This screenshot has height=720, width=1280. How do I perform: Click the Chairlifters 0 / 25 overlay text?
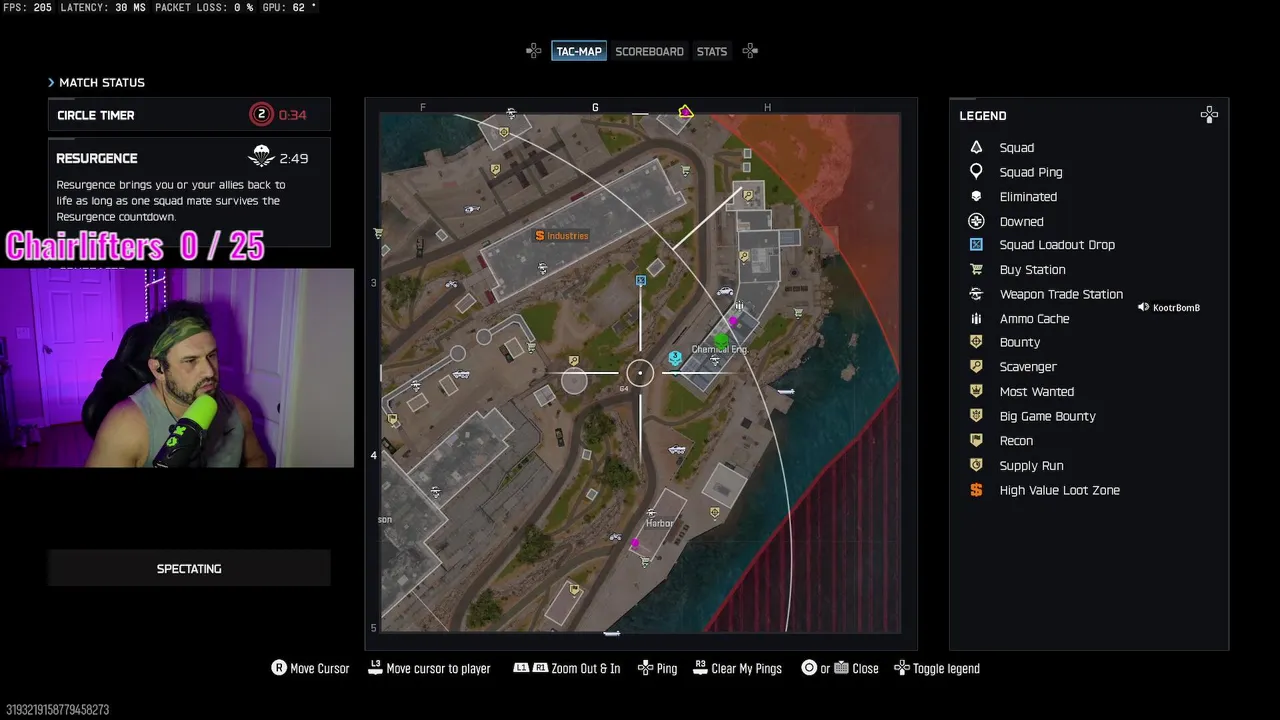[x=135, y=246]
